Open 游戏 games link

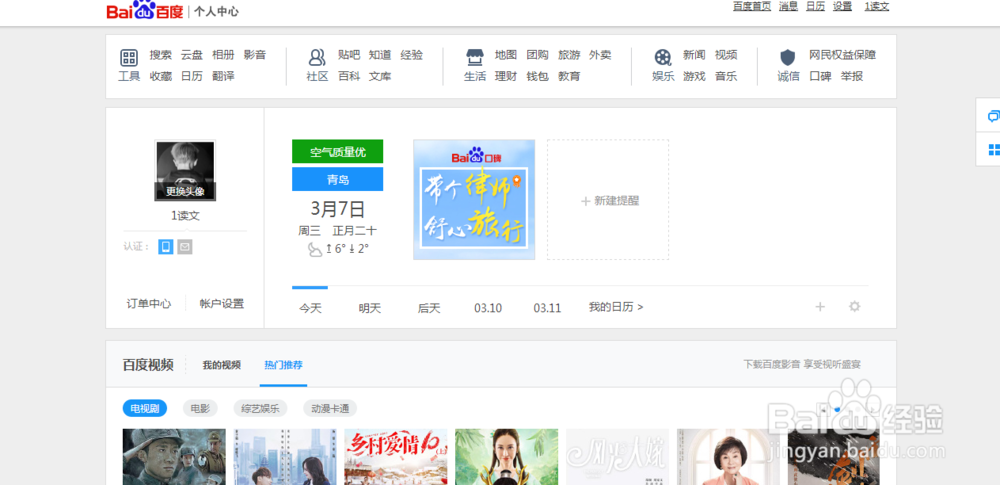pyautogui.click(x=694, y=76)
